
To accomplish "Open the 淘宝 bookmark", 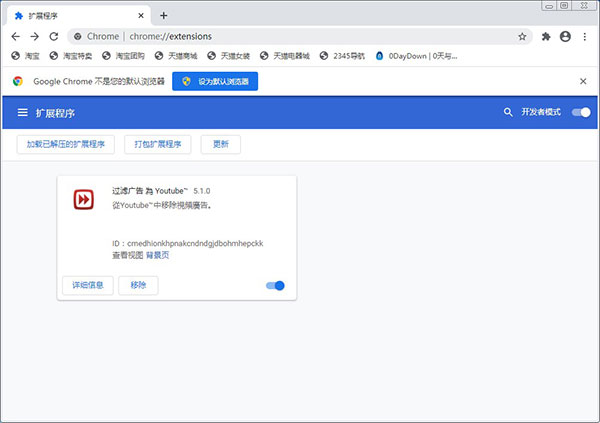I will pyautogui.click(x=25, y=56).
